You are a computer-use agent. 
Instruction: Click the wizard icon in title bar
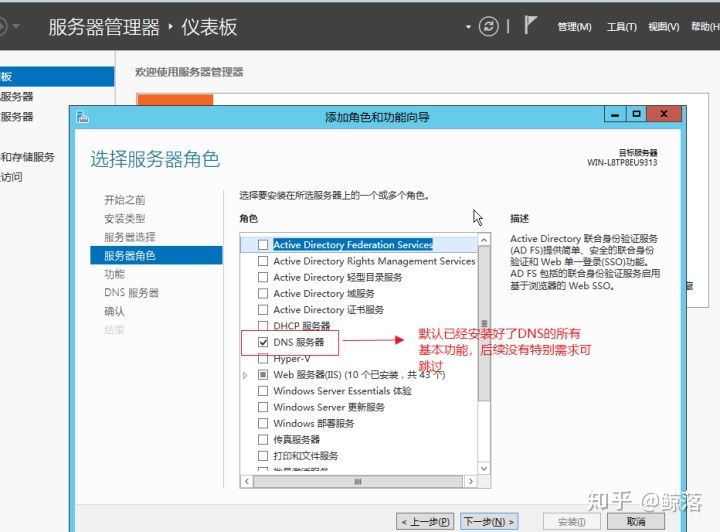click(83, 117)
